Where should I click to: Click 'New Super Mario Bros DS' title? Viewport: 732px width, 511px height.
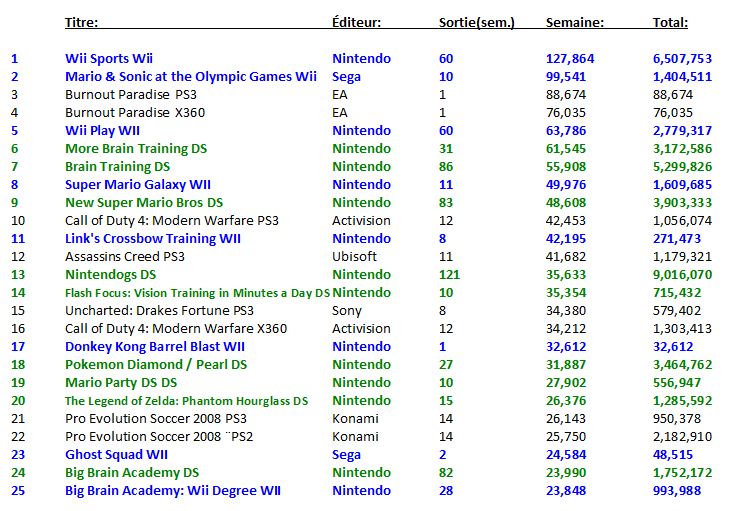click(144, 203)
